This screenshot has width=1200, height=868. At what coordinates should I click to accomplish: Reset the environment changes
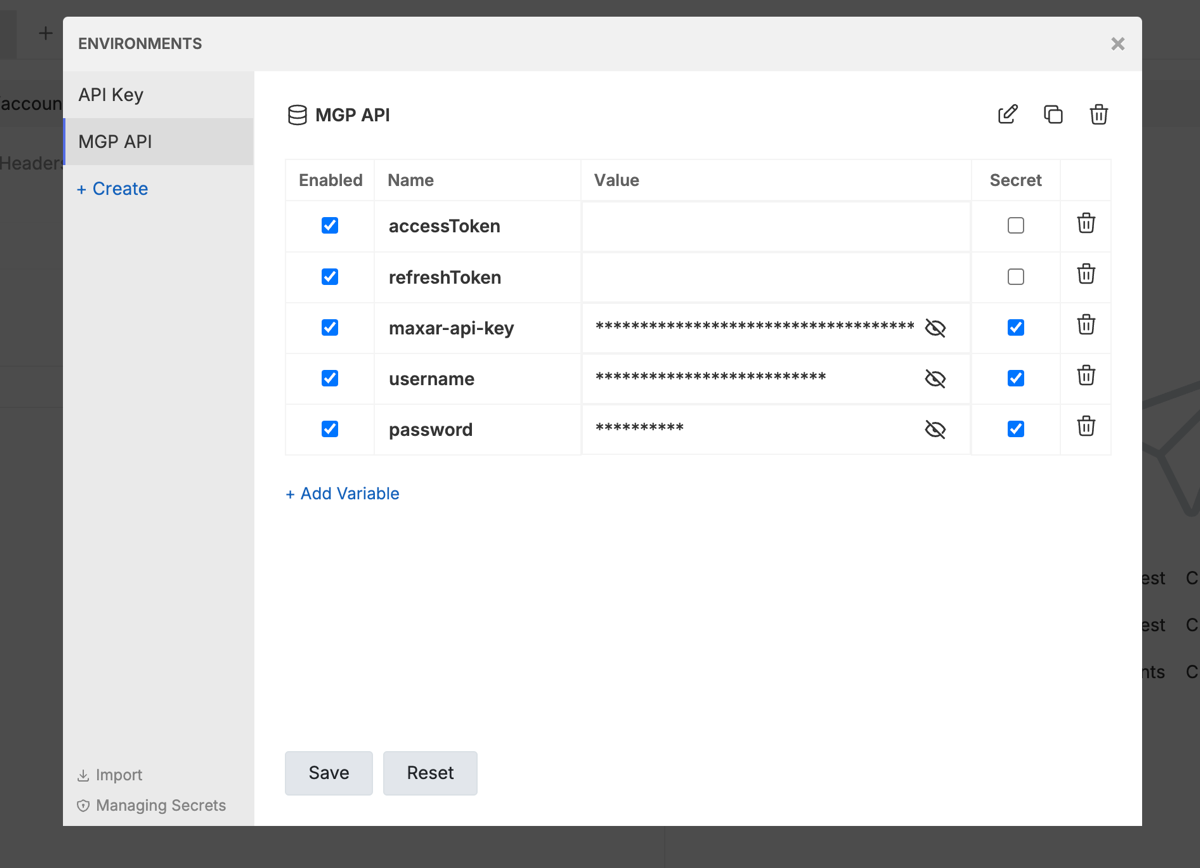(430, 773)
